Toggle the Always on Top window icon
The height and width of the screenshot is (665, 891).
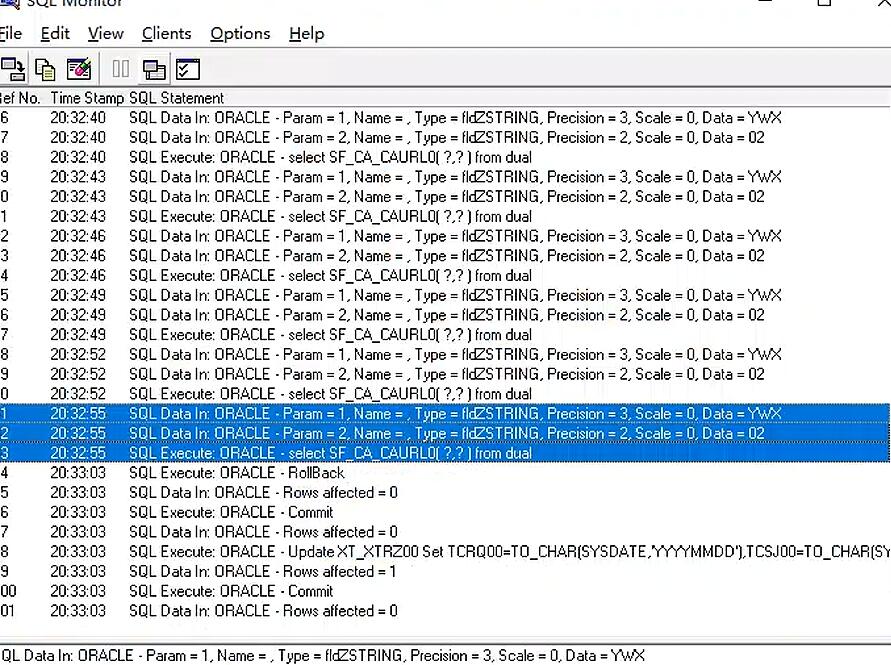tap(154, 69)
